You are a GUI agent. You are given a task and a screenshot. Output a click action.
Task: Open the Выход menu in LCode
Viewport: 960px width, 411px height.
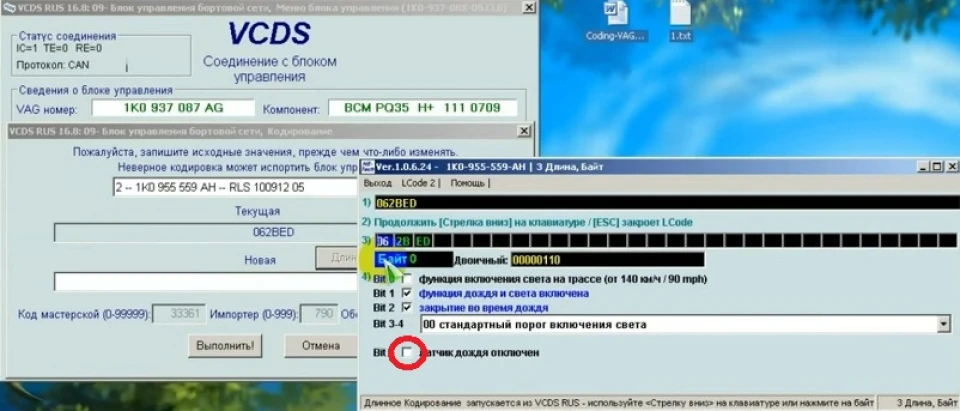(378, 183)
